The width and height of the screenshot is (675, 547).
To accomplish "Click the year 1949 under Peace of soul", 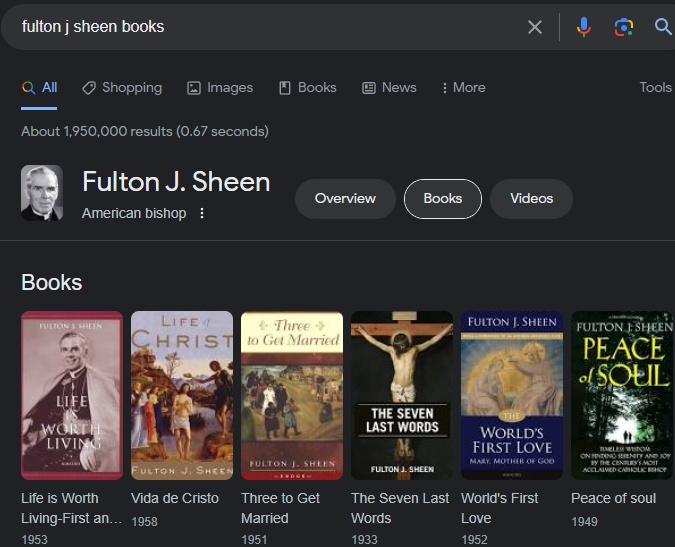I will 584,522.
